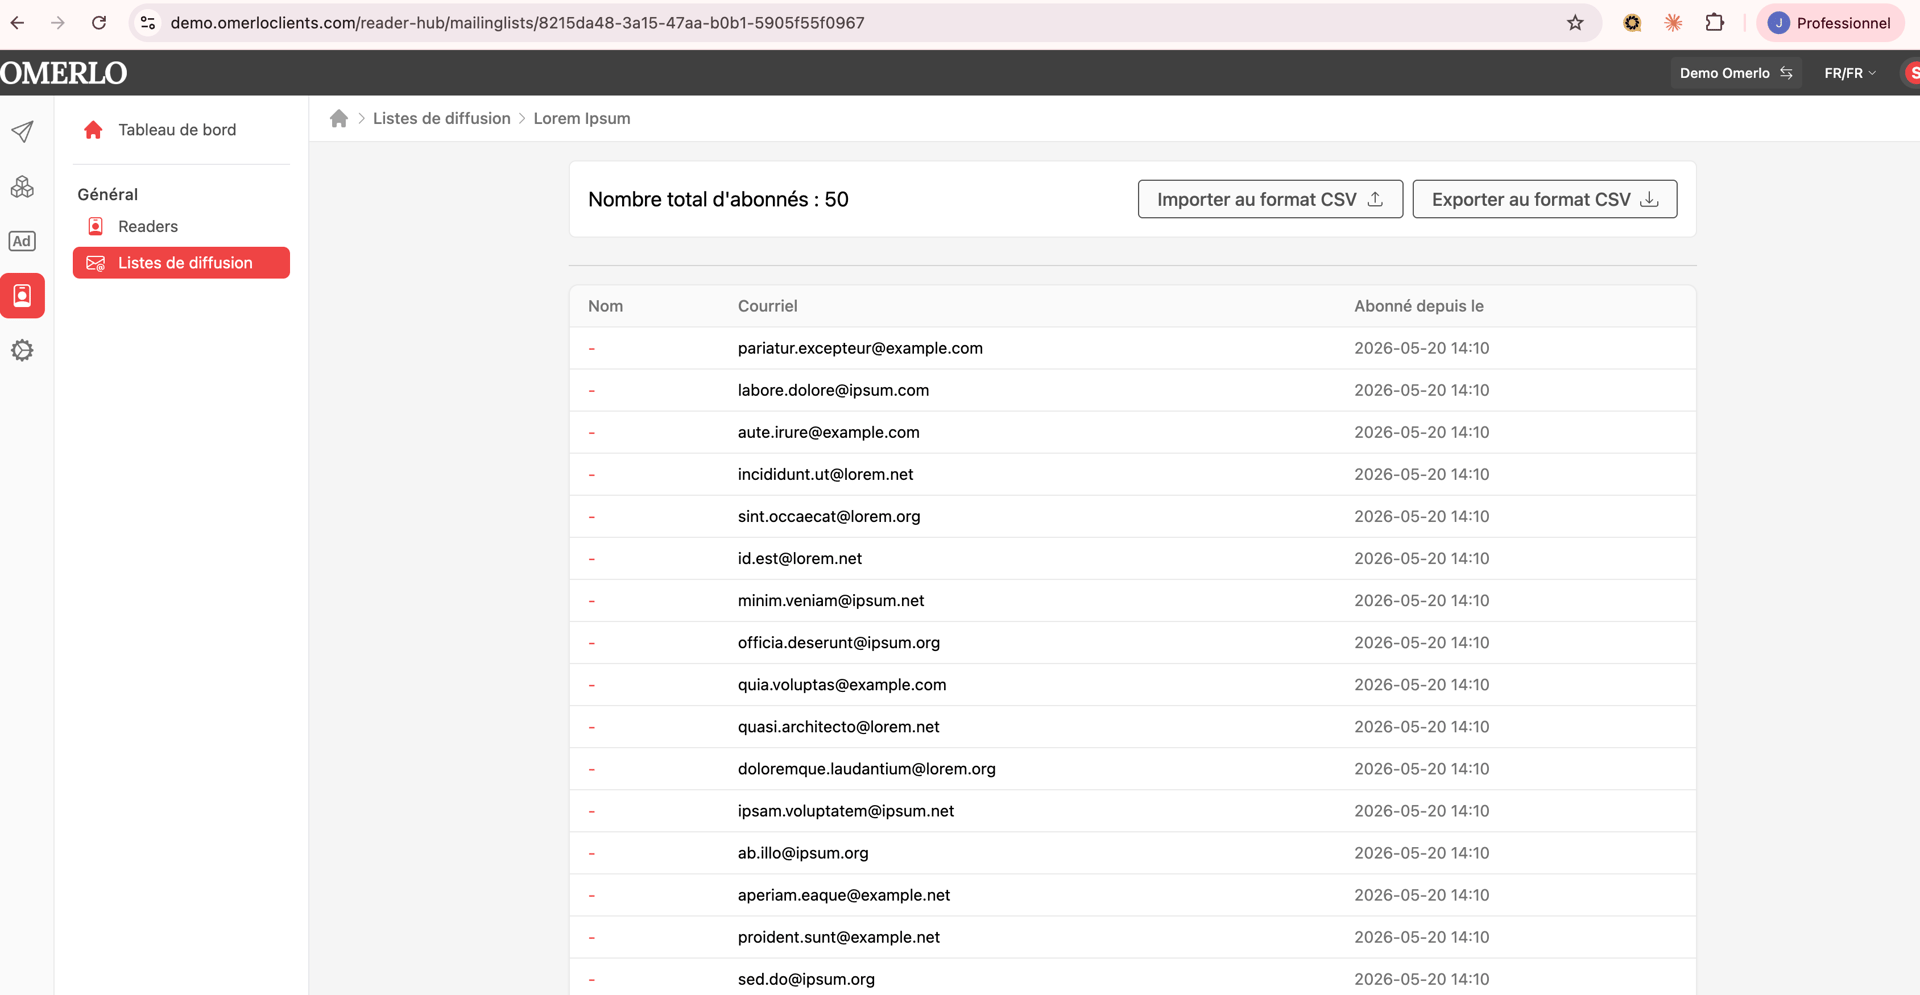
Task: Open site information icon in address bar
Action: pos(148,22)
